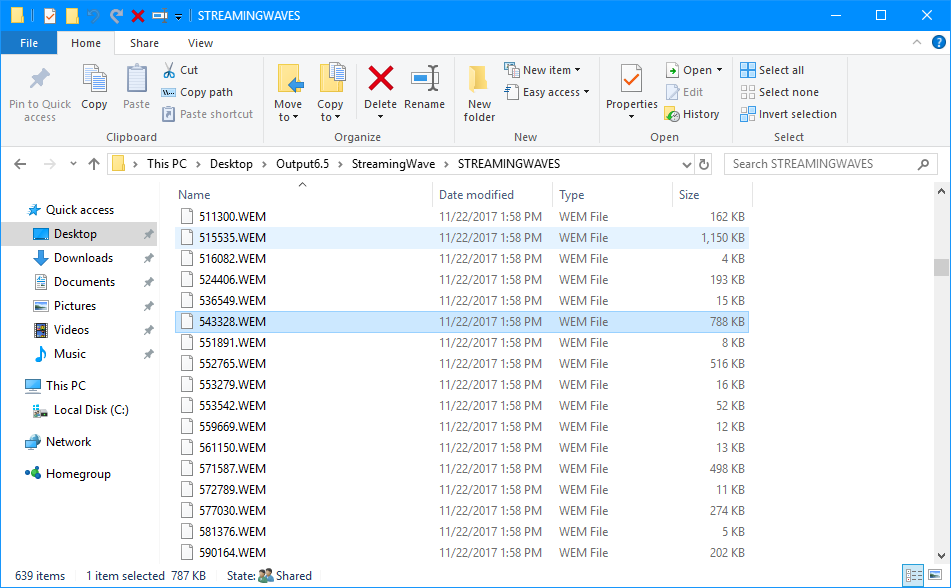Open Homegroup in the navigation pane
The image size is (951, 588).
tap(78, 474)
